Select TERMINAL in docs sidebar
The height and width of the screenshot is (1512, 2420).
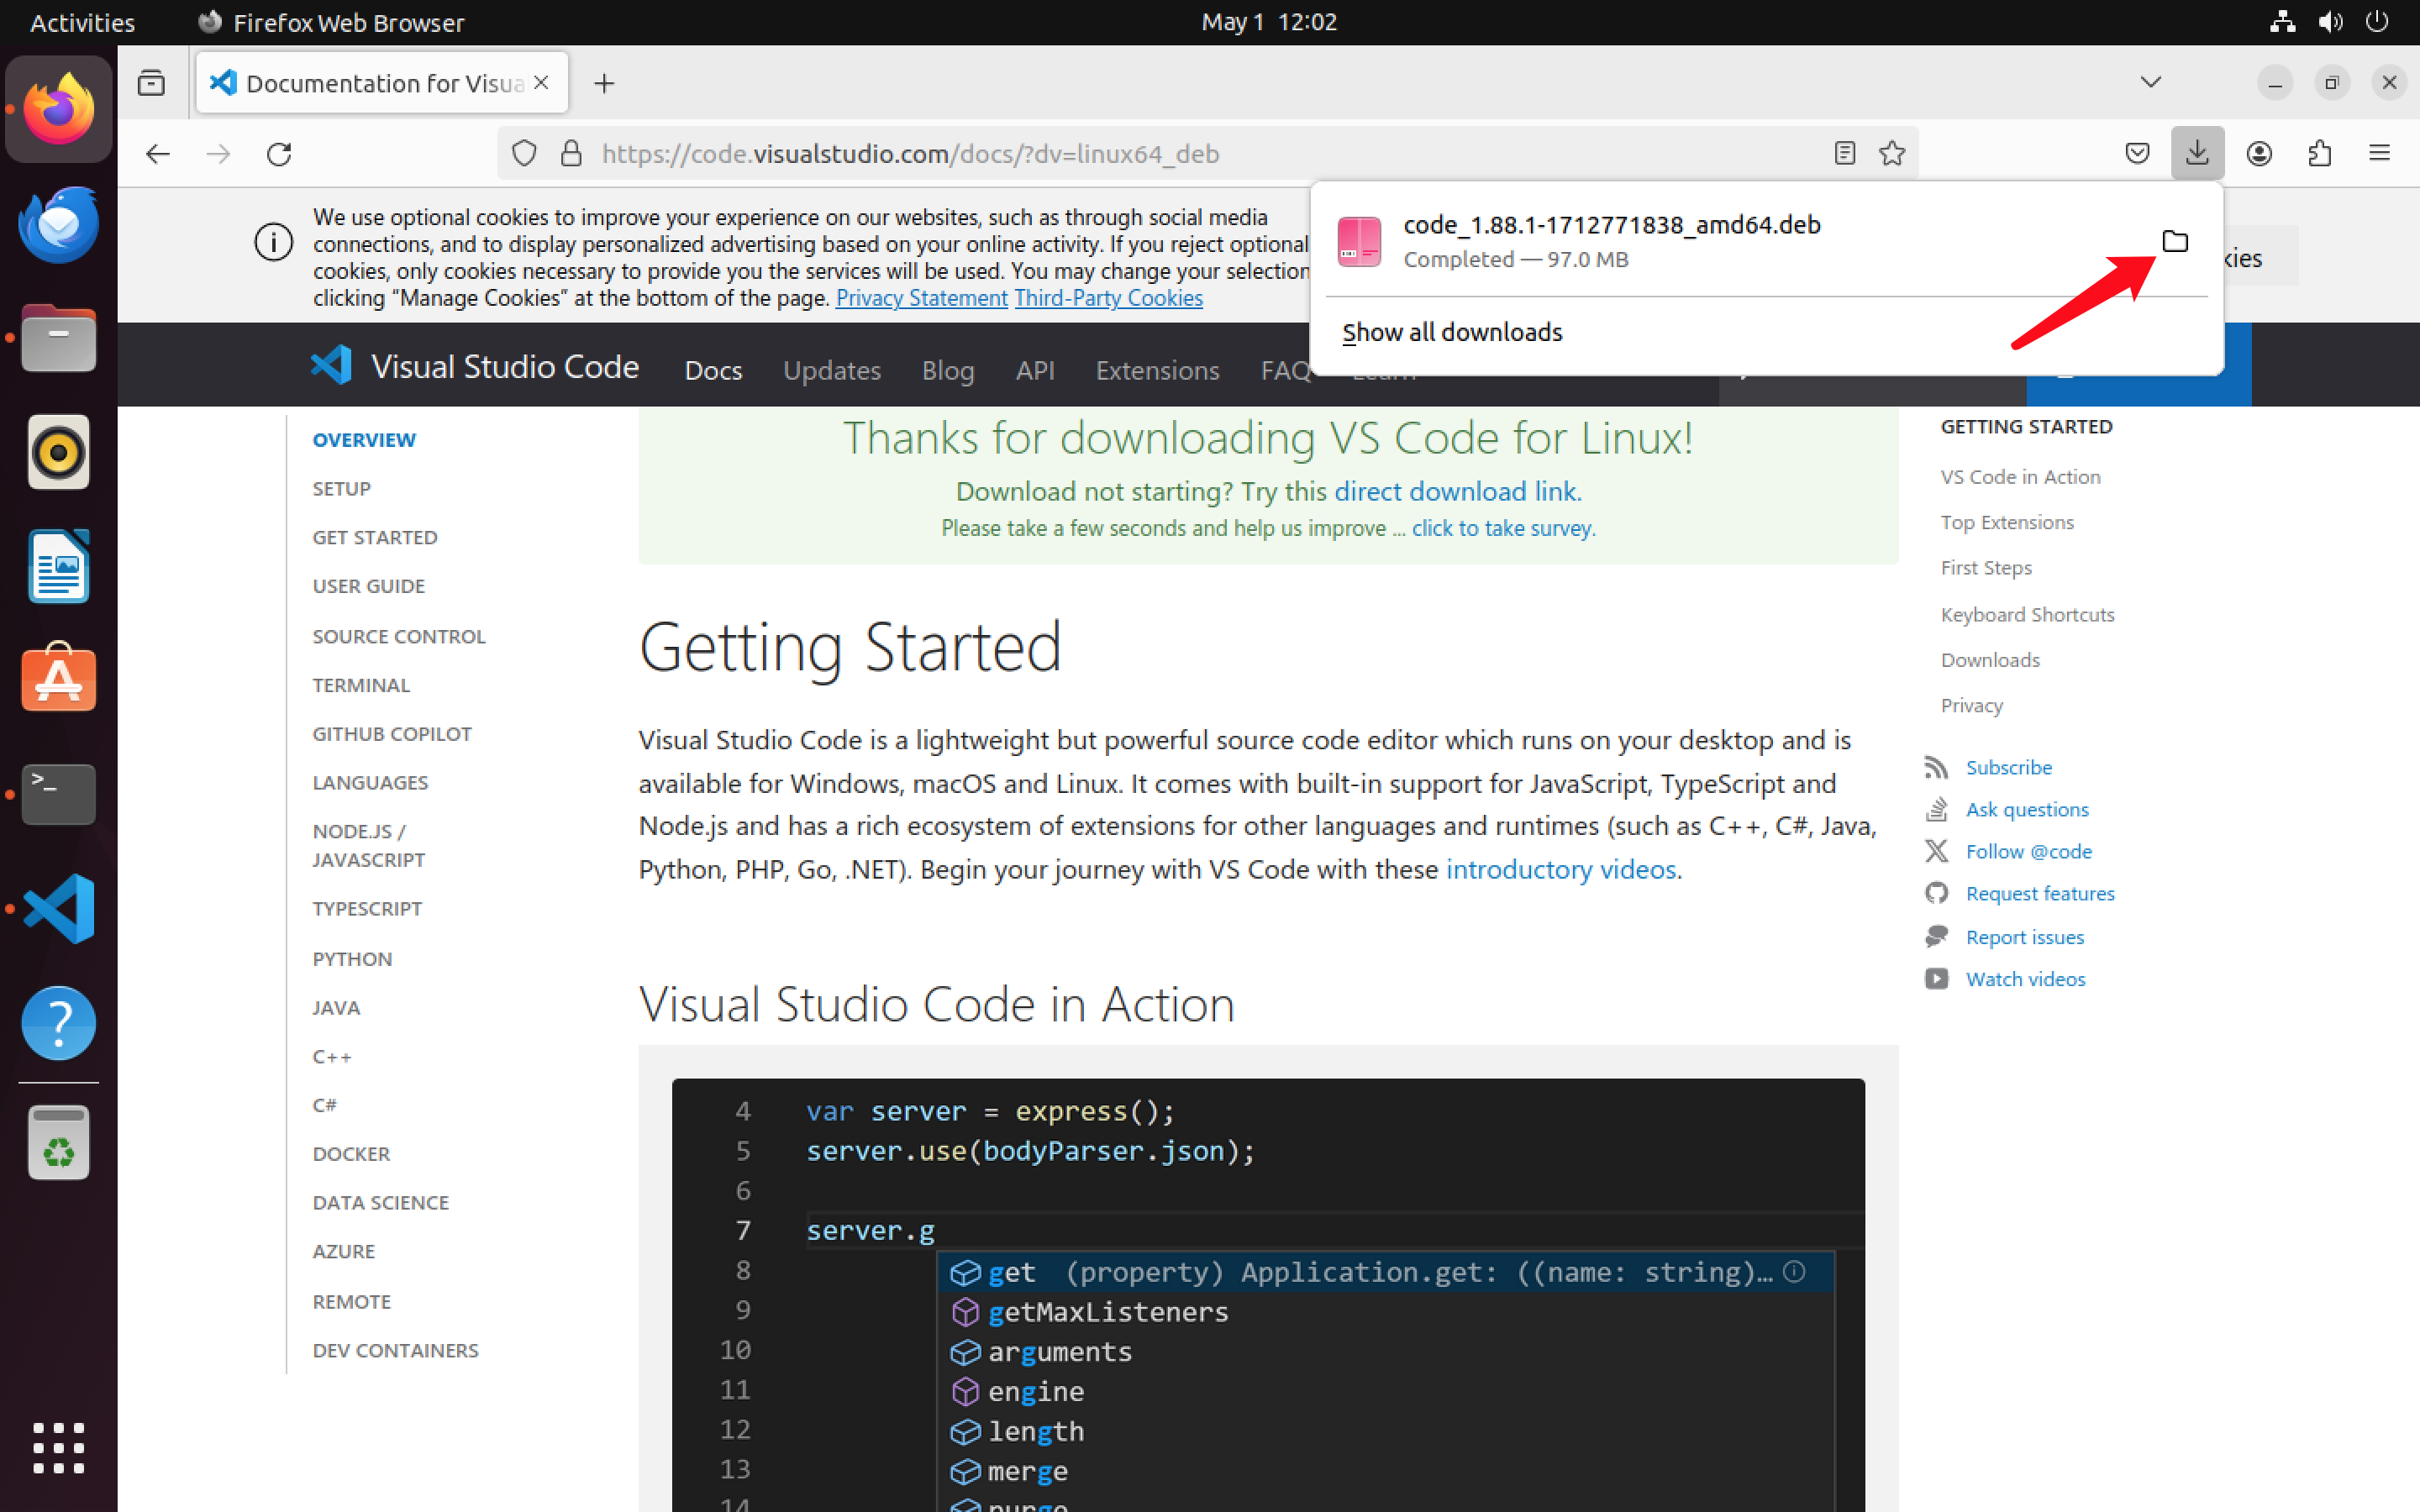point(361,685)
